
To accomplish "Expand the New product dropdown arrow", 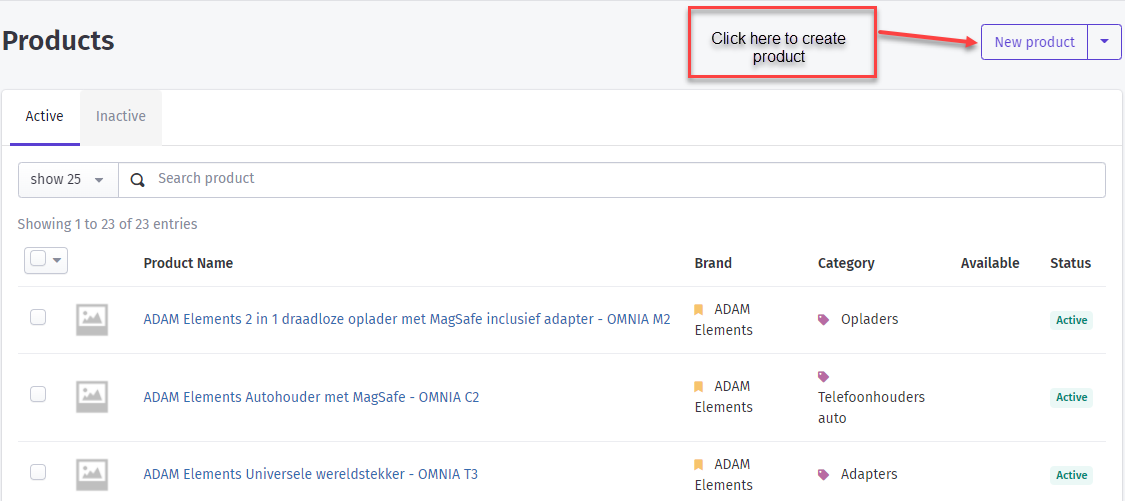I will point(1105,42).
